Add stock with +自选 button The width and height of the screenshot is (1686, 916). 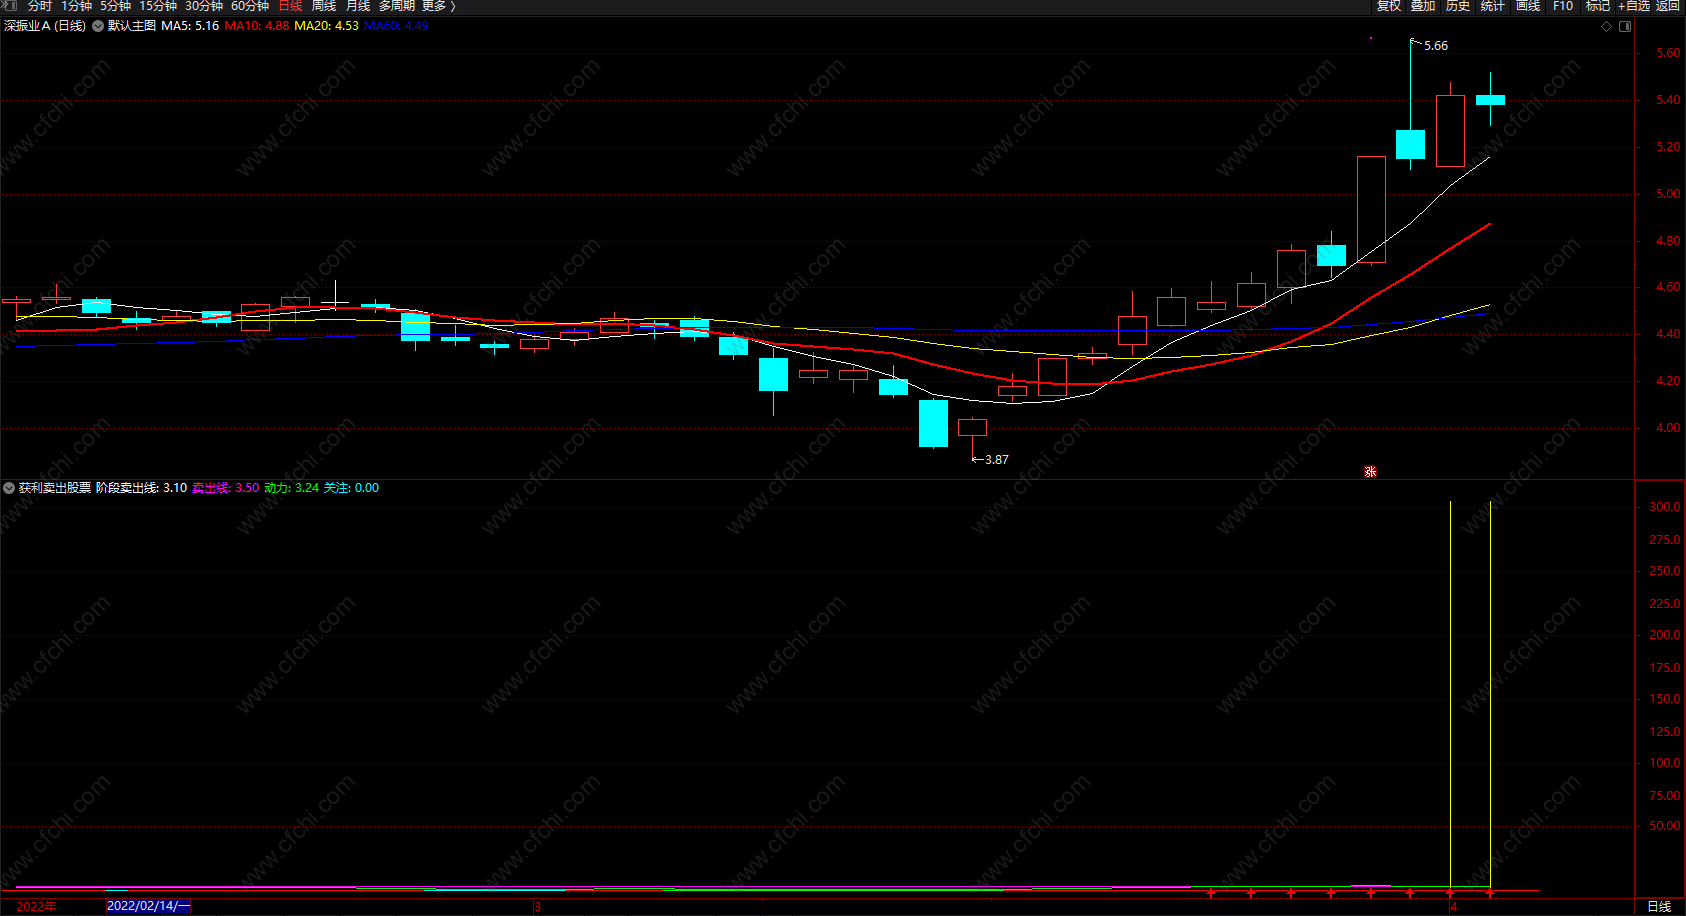(1634, 6)
